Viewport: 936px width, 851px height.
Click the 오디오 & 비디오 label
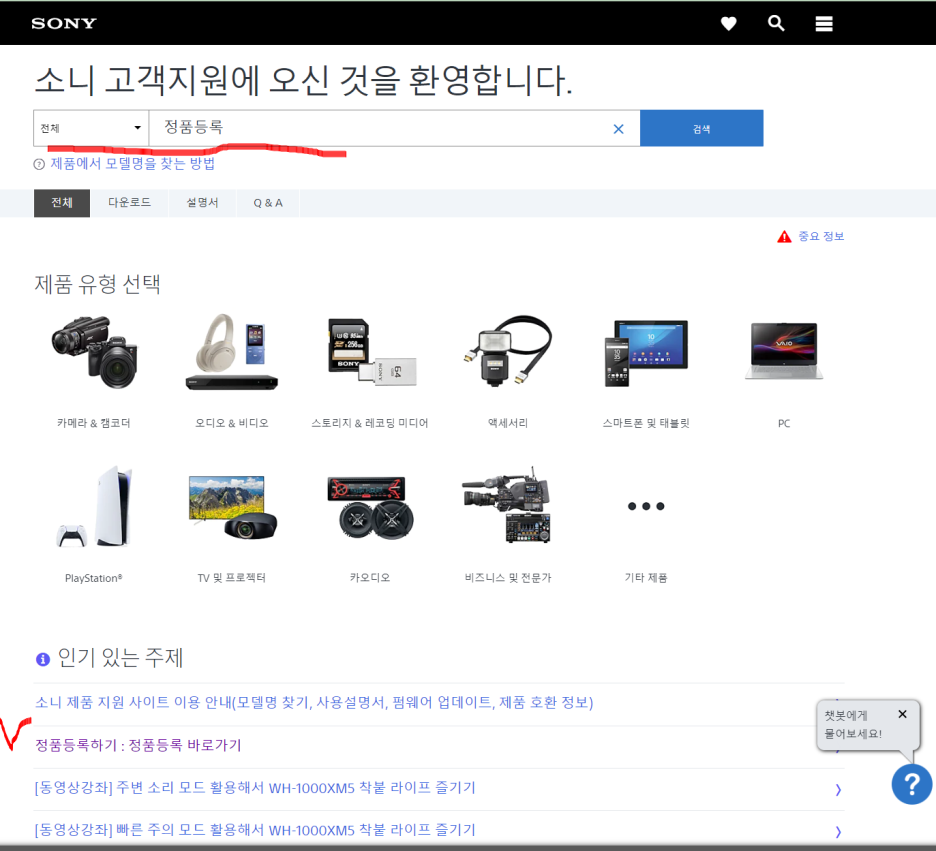pyautogui.click(x=232, y=423)
